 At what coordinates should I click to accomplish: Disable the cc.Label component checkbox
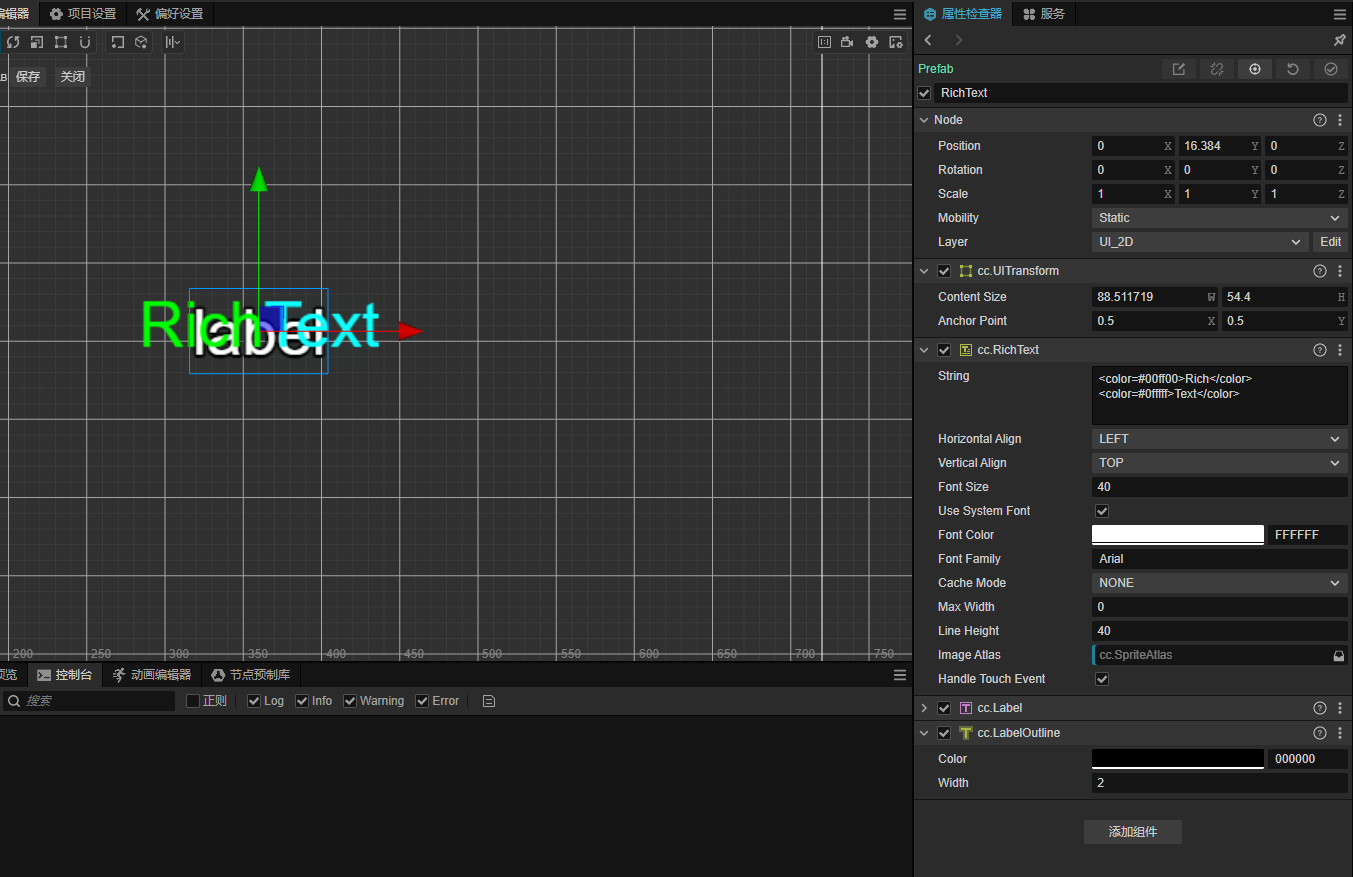click(x=944, y=708)
